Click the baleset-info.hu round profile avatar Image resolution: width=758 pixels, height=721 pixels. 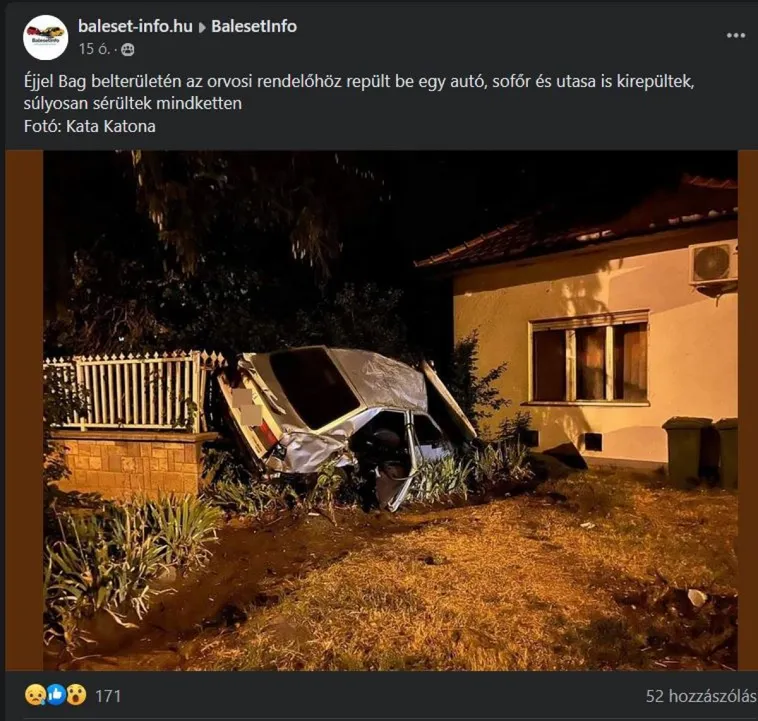click(x=45, y=37)
